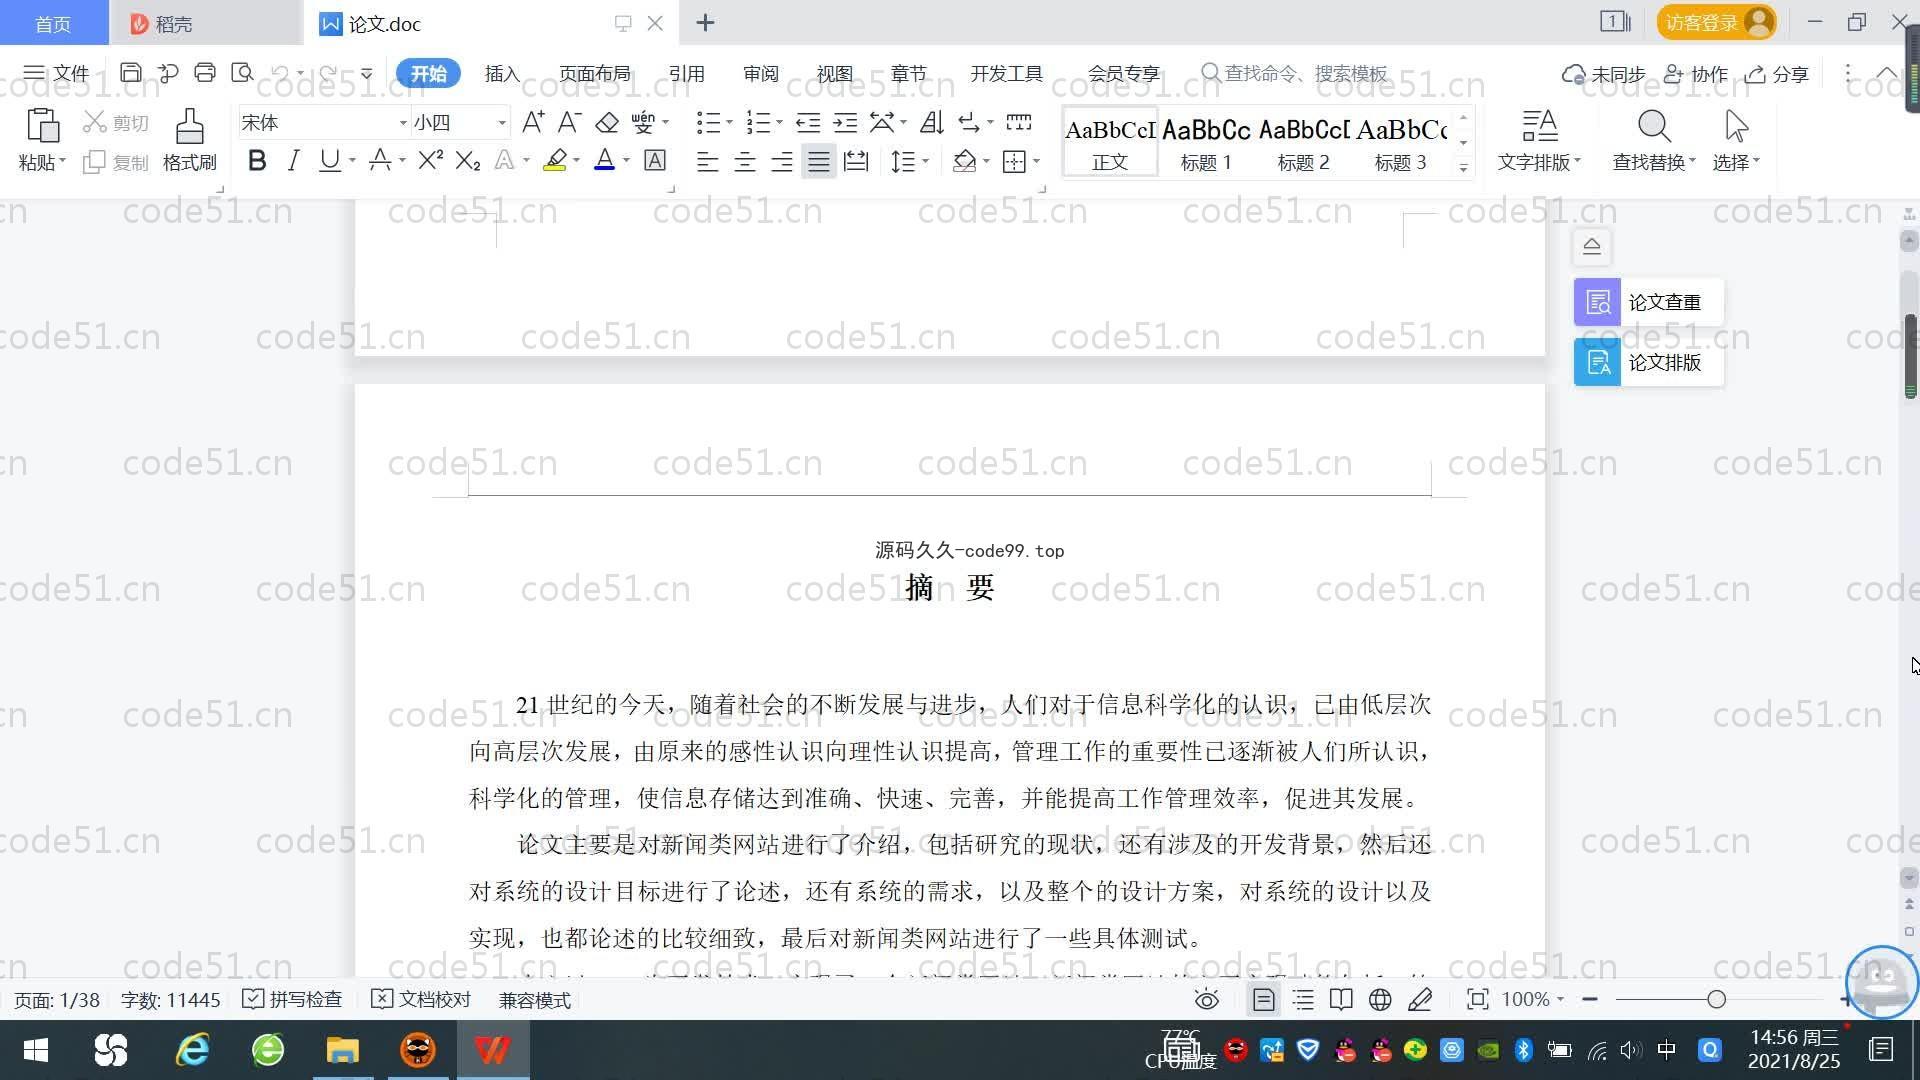Toggle italic formatting
This screenshot has height=1080, width=1920.
(x=293, y=161)
